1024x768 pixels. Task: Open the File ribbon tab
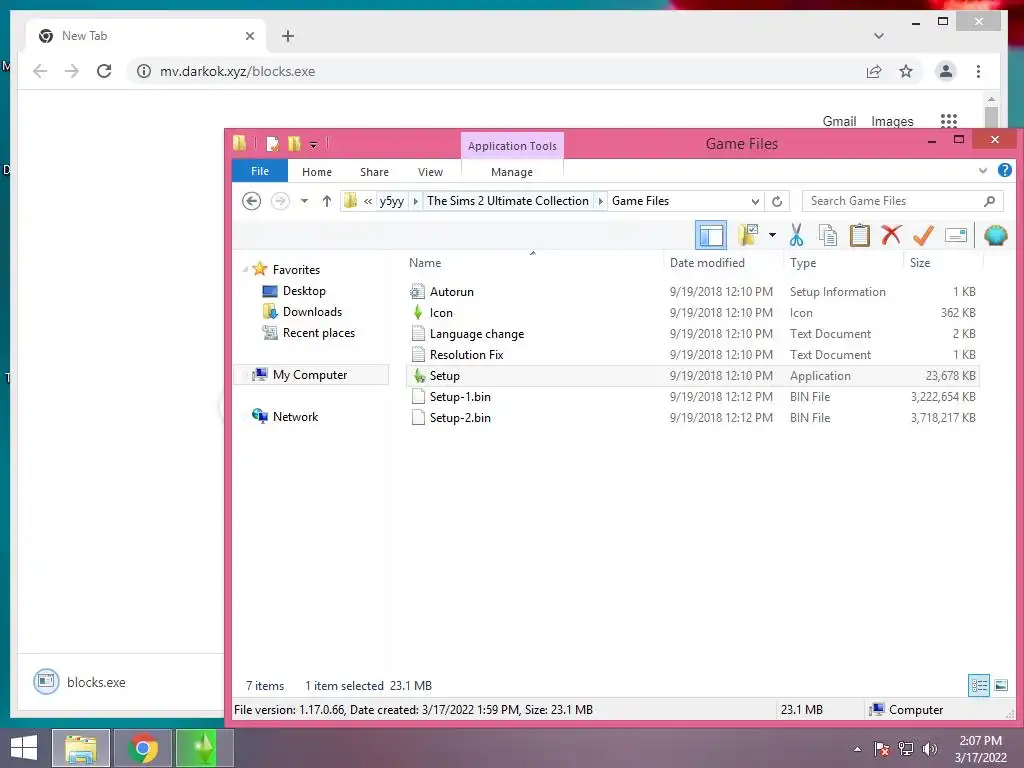coord(259,171)
